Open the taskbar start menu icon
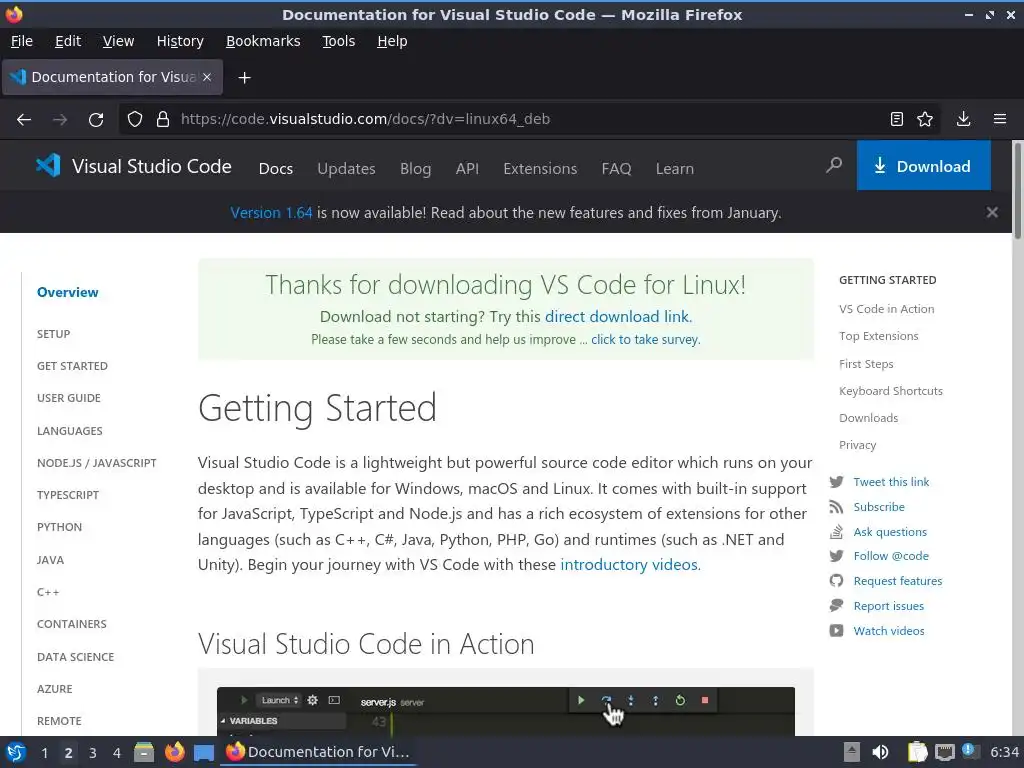Image resolution: width=1024 pixels, height=768 pixels. 16,752
